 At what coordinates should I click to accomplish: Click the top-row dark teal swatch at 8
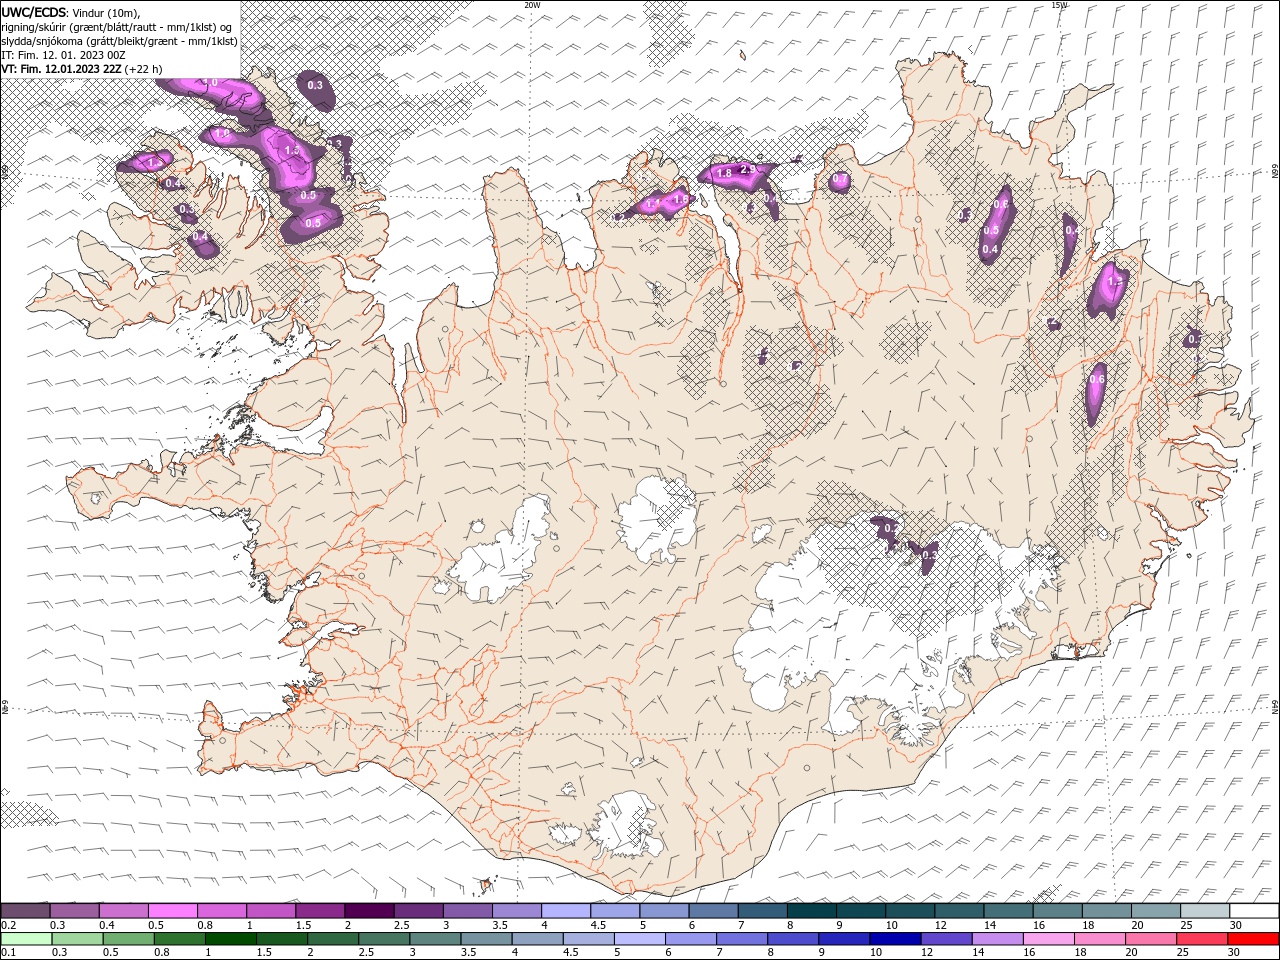click(x=811, y=911)
